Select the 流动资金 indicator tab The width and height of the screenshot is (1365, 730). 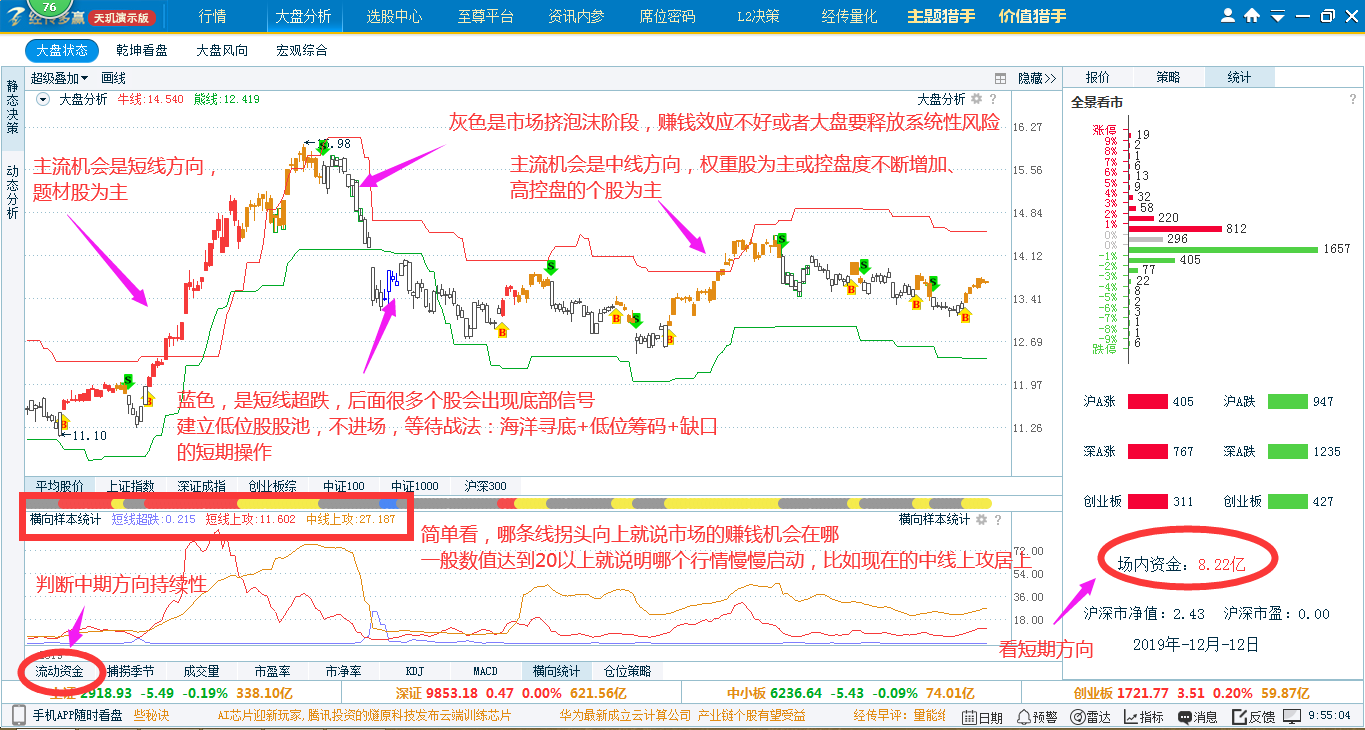[60, 671]
